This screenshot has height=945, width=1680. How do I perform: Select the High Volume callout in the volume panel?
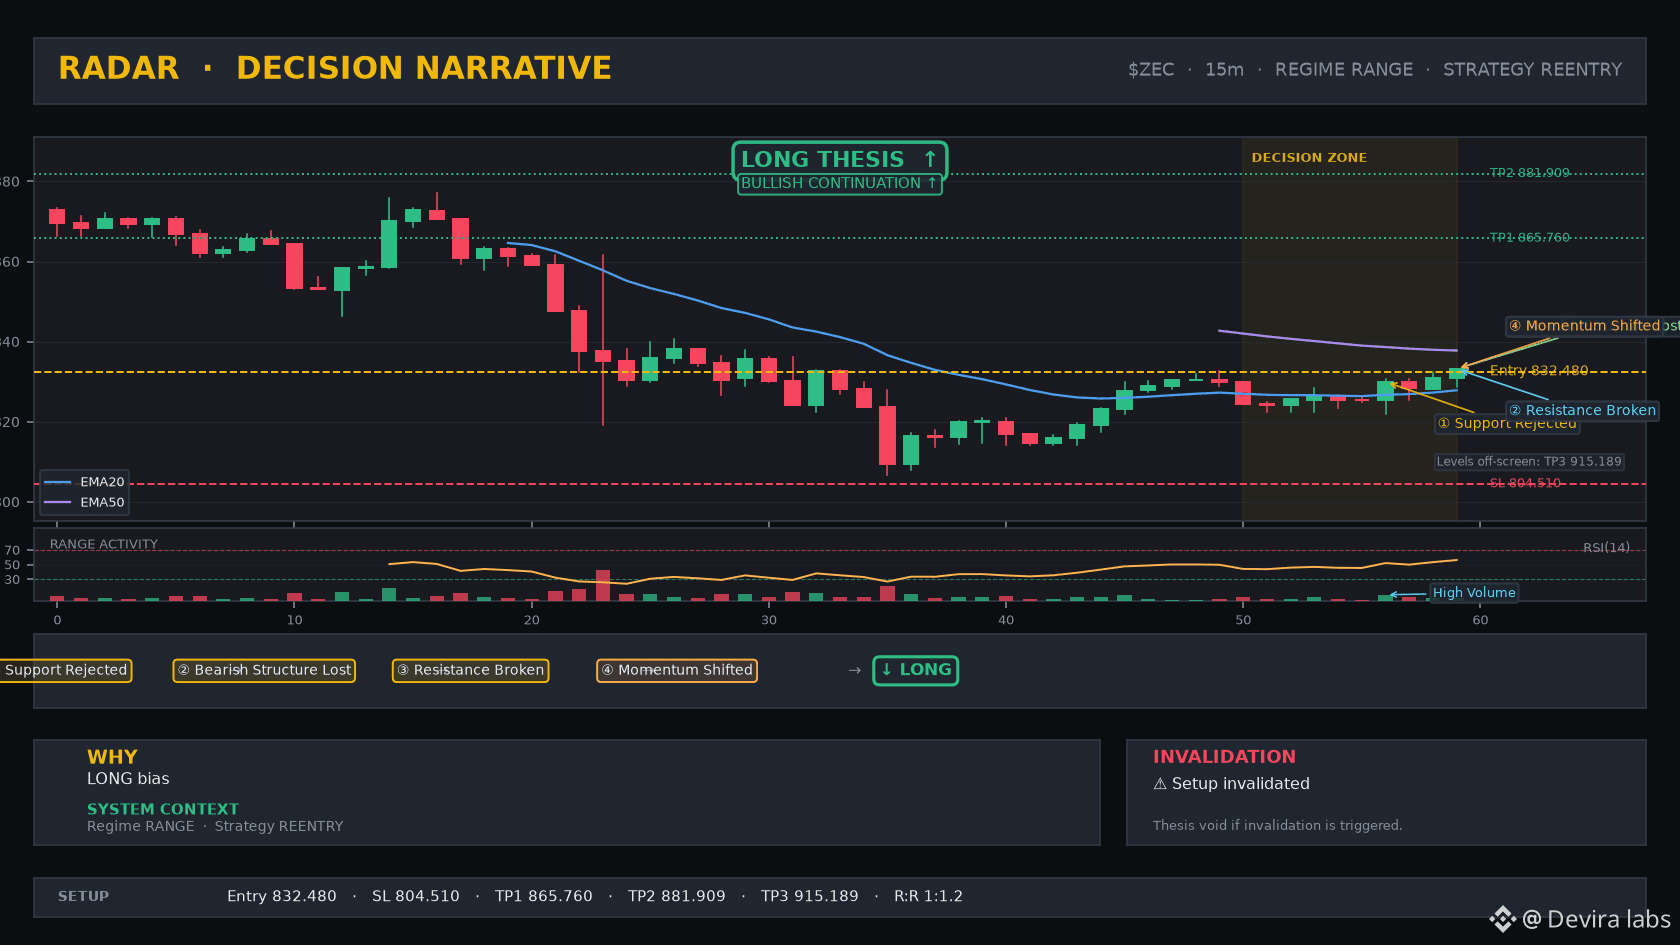1474,593
